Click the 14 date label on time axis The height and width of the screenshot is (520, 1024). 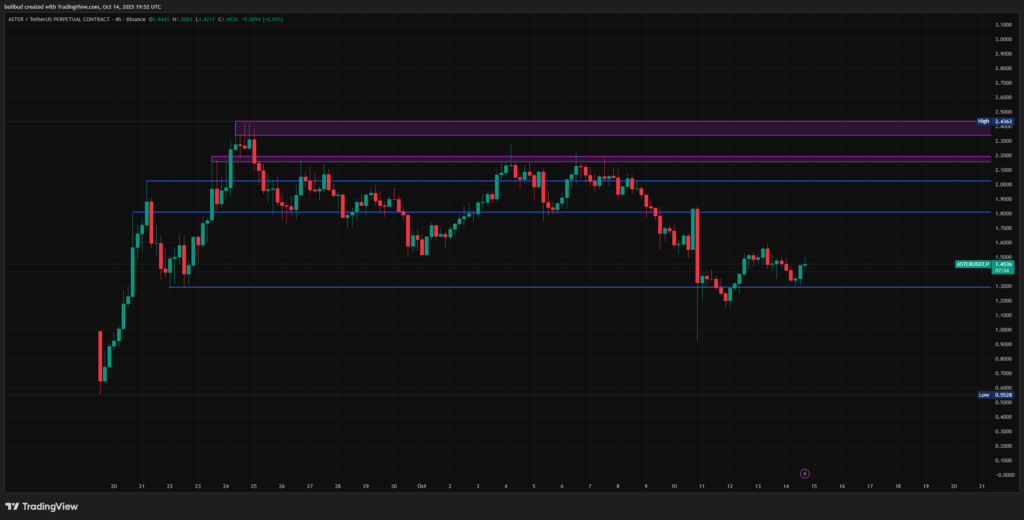point(787,486)
